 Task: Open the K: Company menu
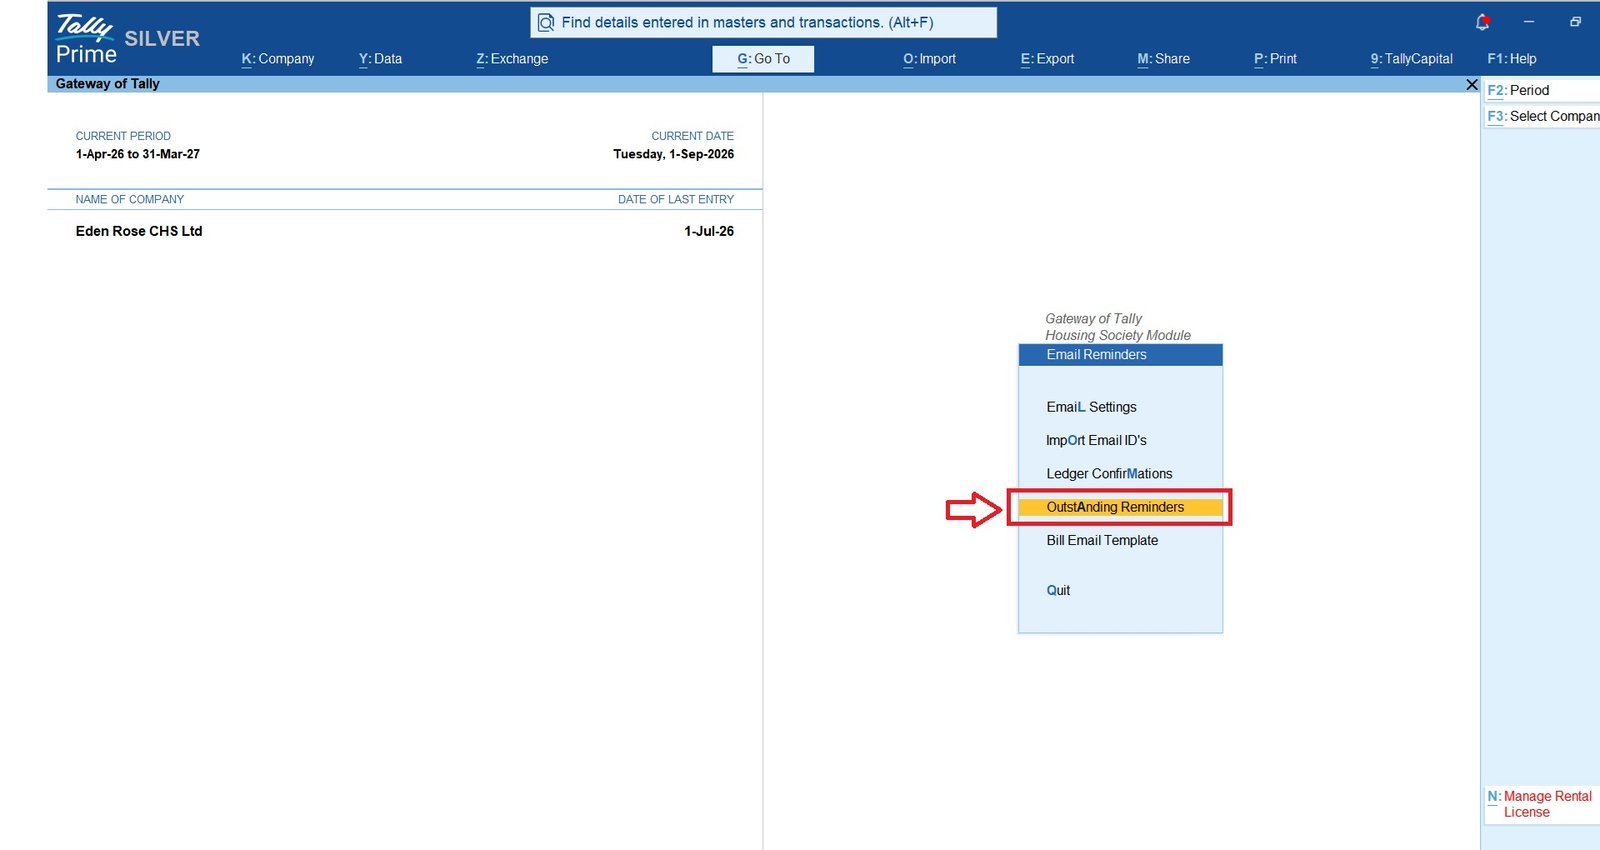(x=278, y=59)
